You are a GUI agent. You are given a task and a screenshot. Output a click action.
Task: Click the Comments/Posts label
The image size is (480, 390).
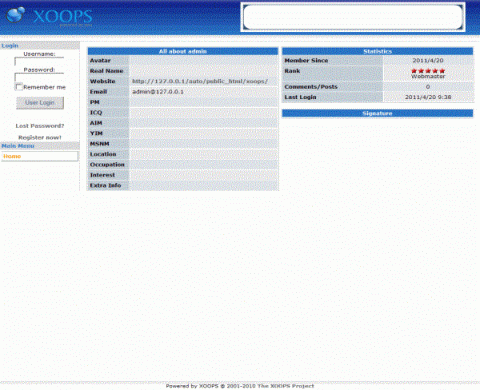coord(311,87)
